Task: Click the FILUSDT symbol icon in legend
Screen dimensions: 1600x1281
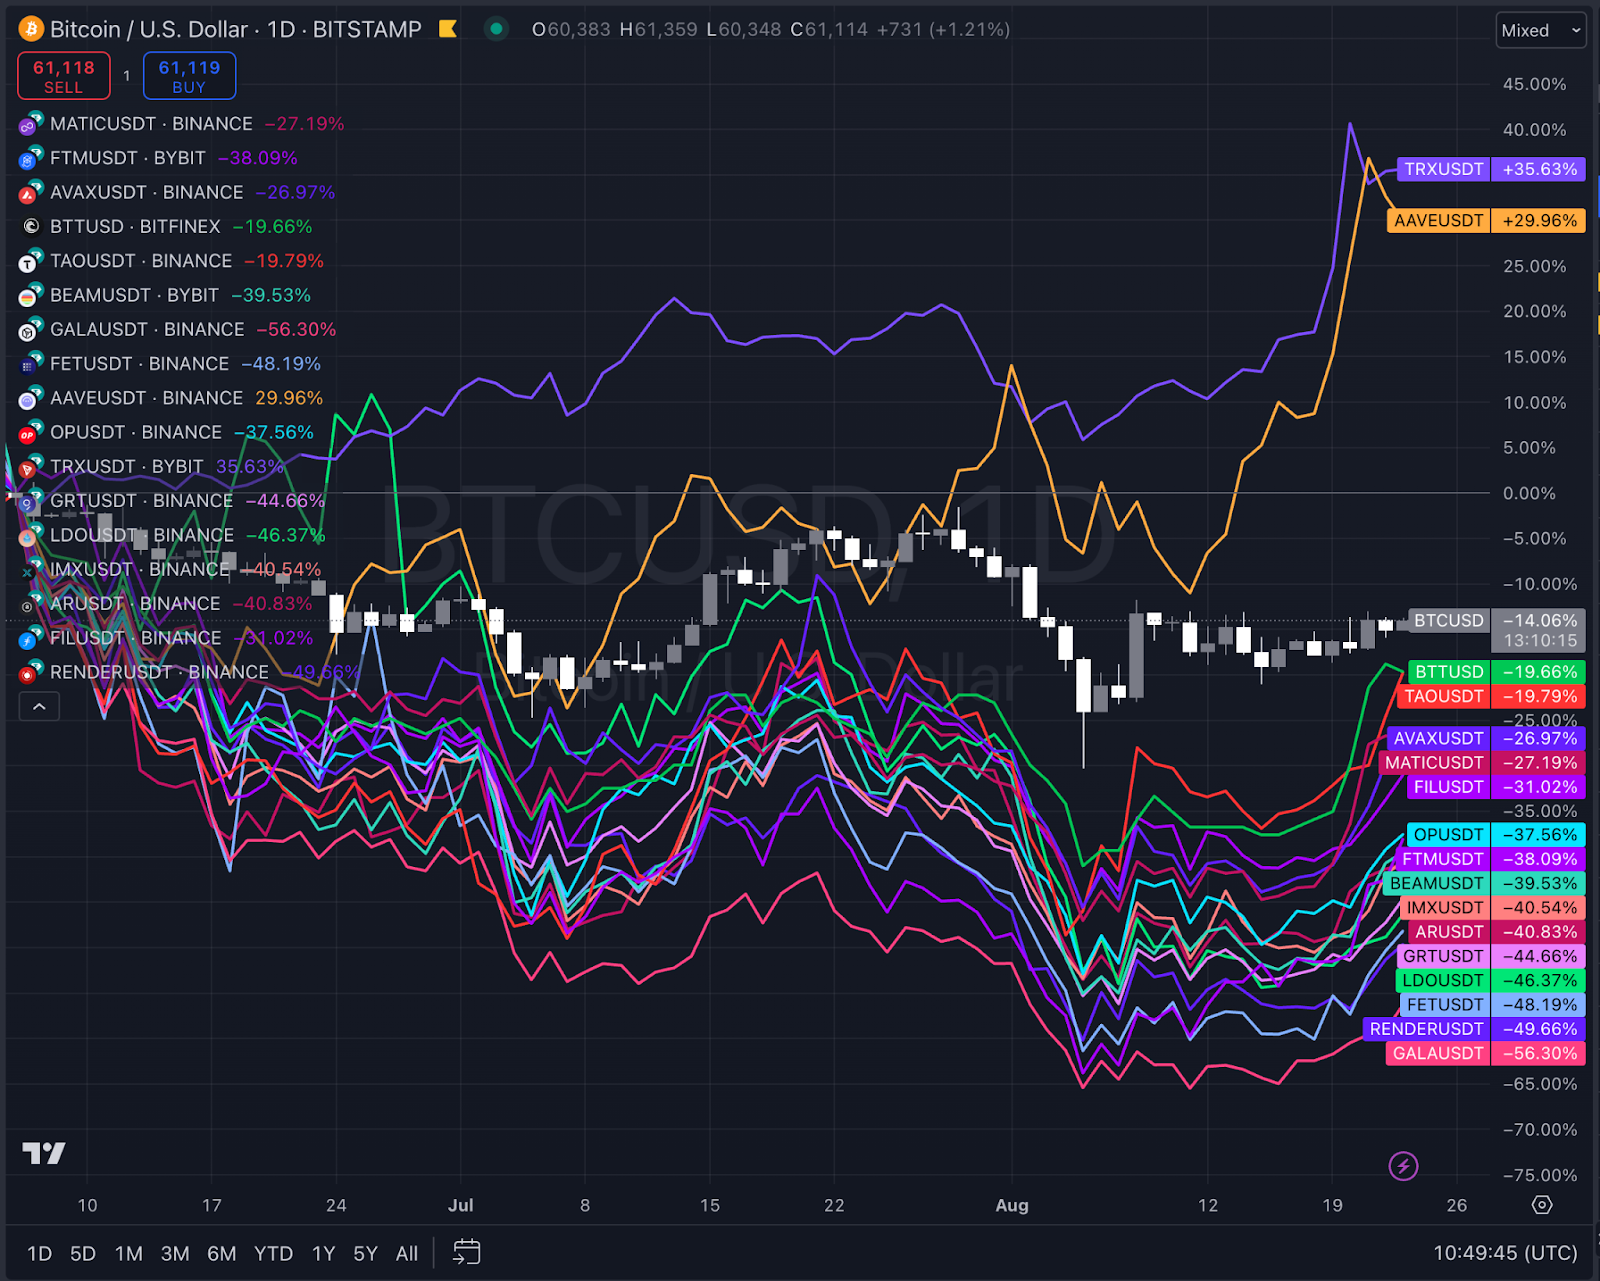Action: tap(30, 638)
